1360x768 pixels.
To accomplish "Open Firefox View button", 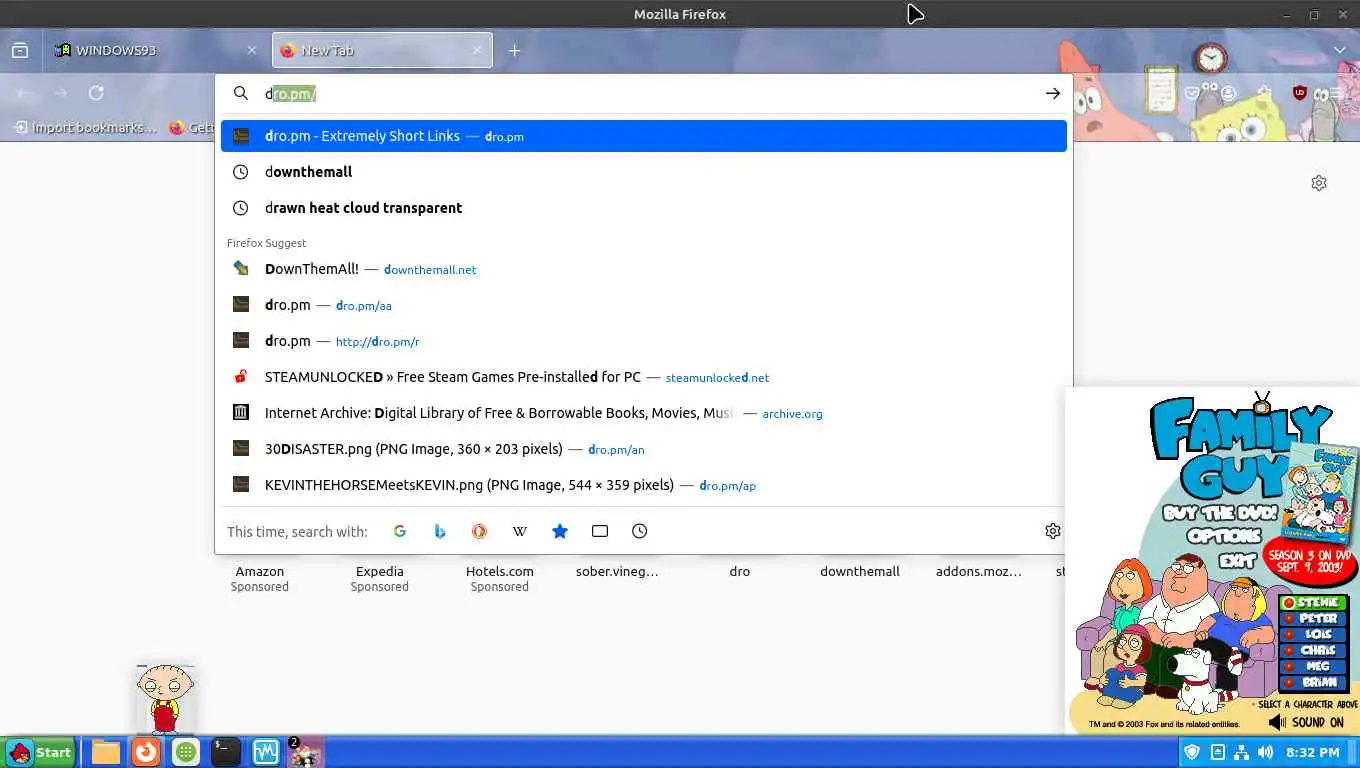I will tap(20, 50).
